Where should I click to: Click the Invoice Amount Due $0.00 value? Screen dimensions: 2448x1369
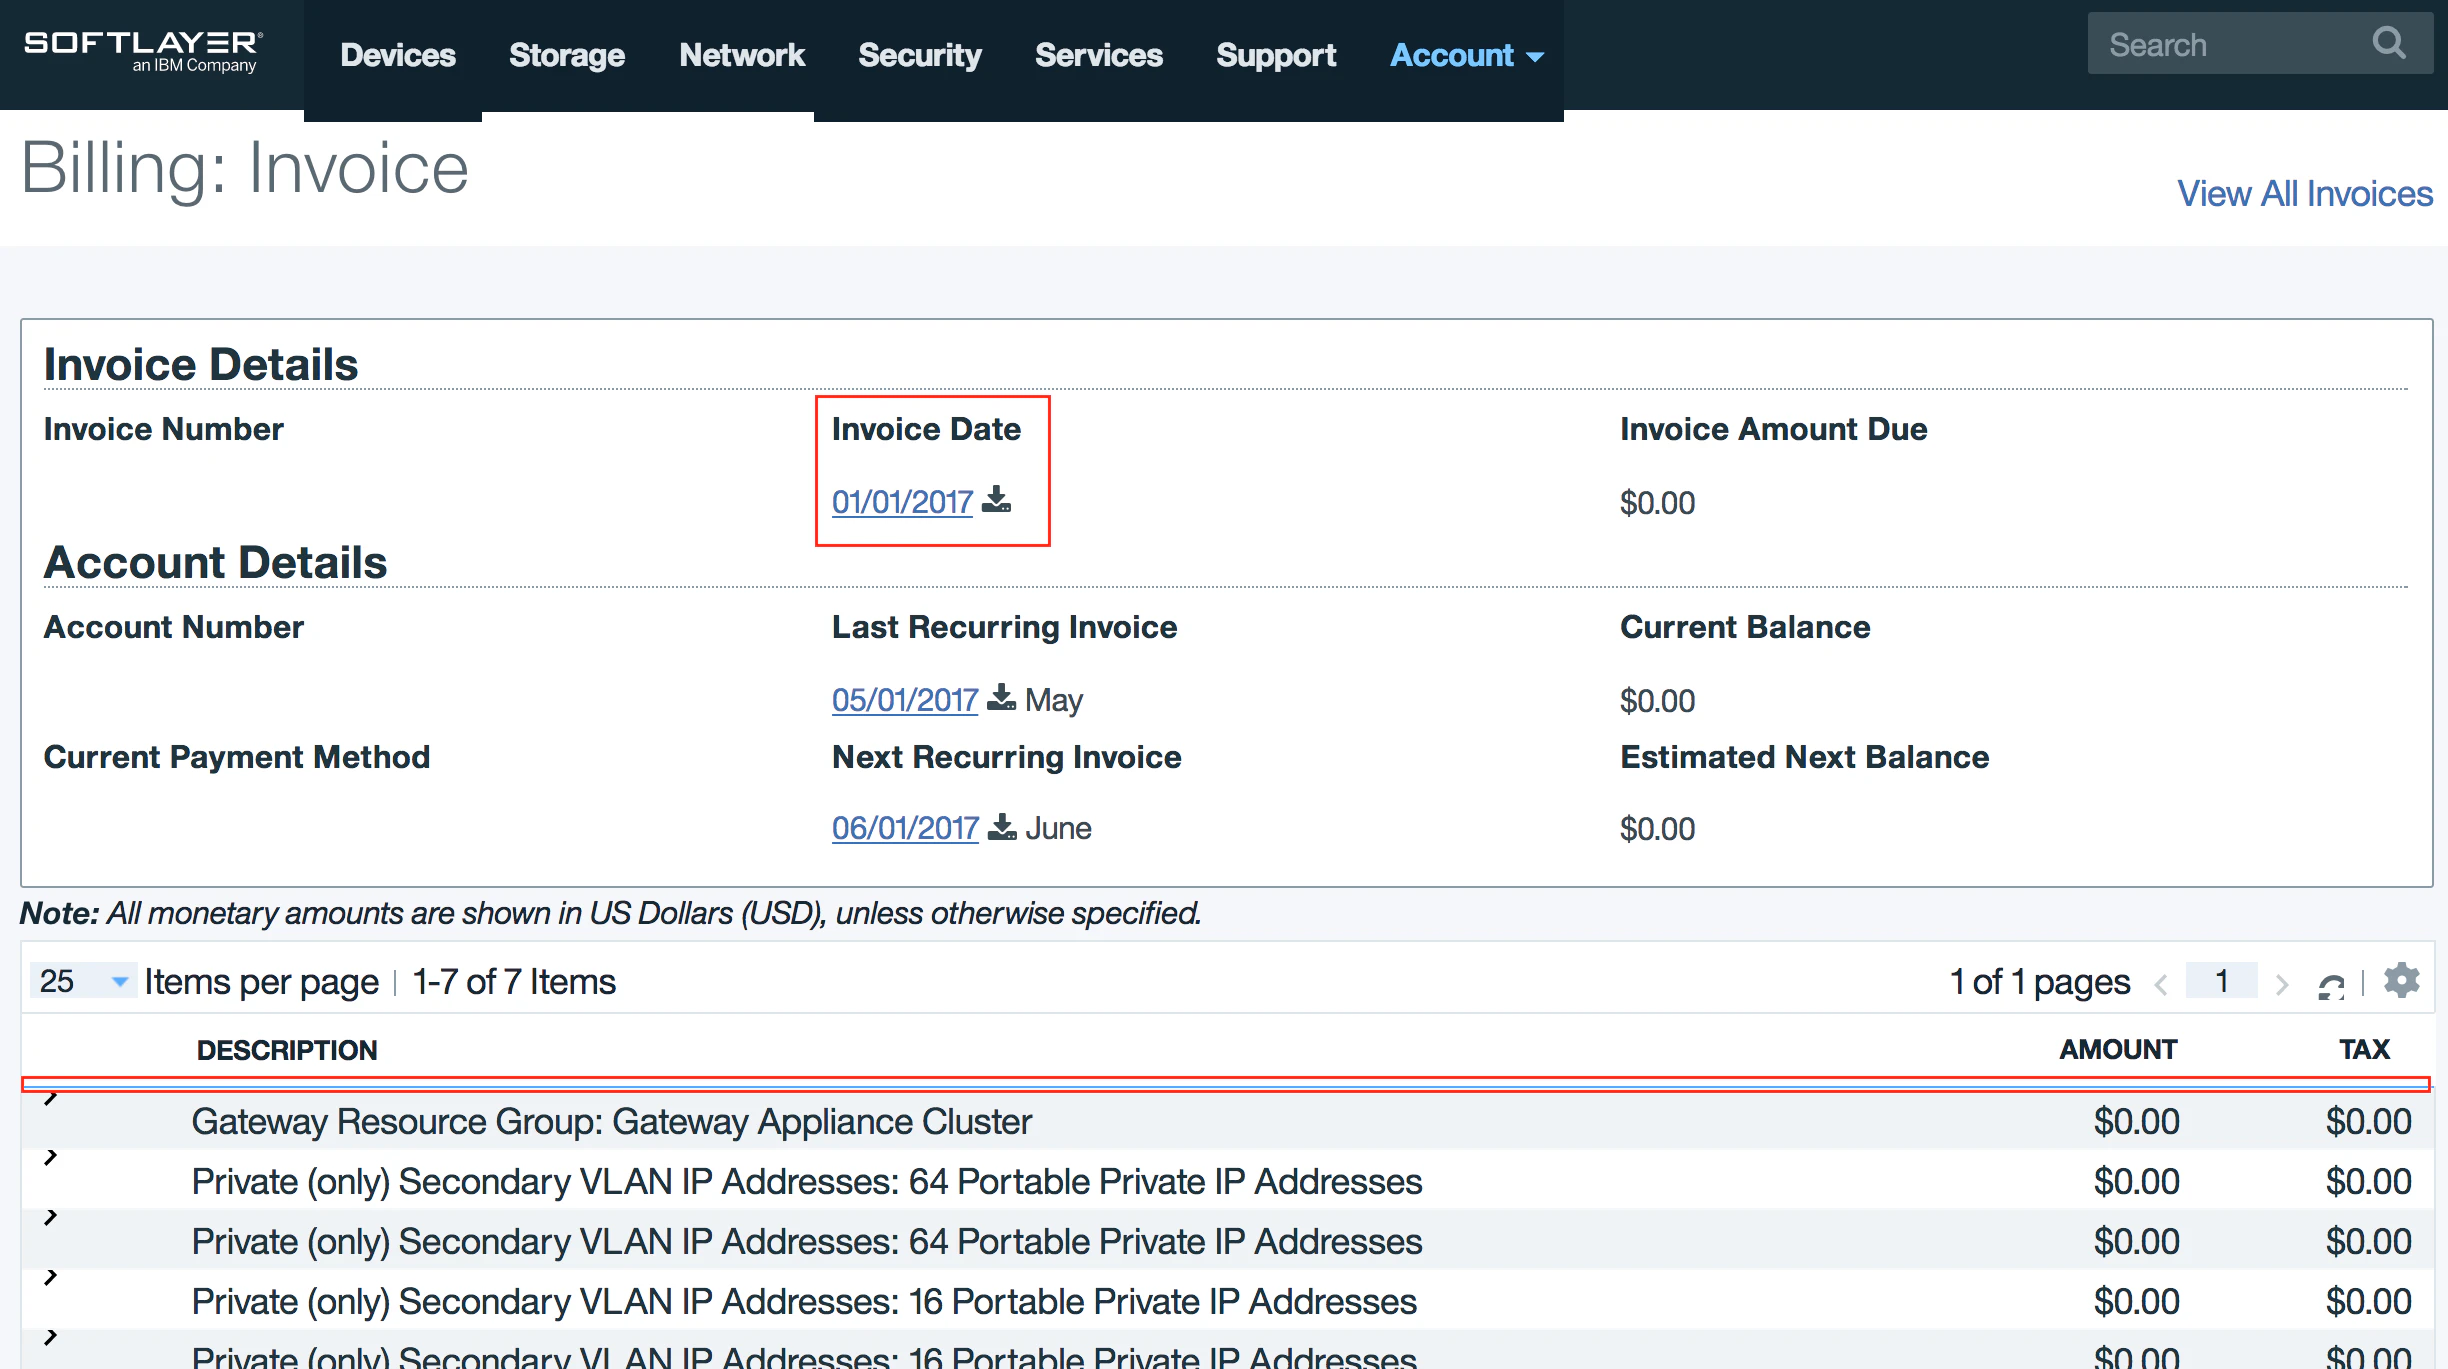tap(1657, 502)
